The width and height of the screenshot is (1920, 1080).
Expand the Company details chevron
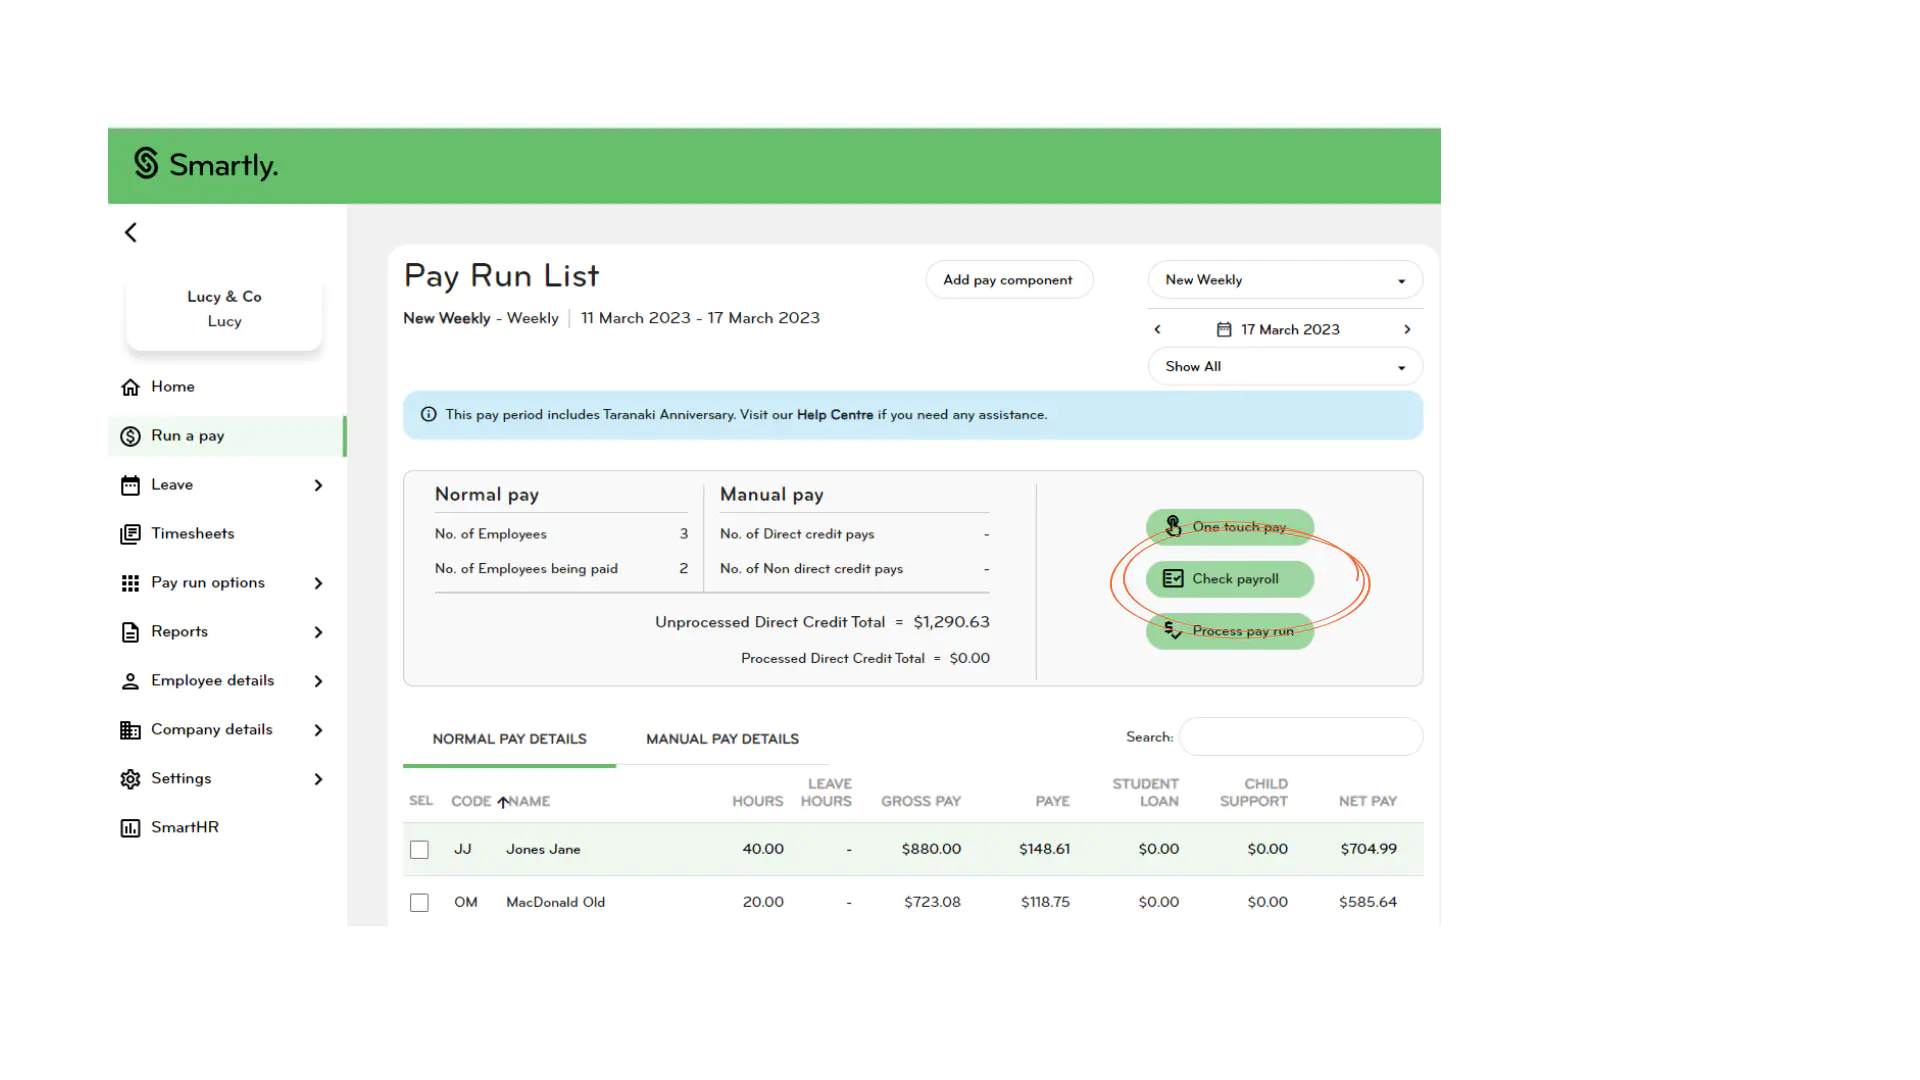[318, 730]
